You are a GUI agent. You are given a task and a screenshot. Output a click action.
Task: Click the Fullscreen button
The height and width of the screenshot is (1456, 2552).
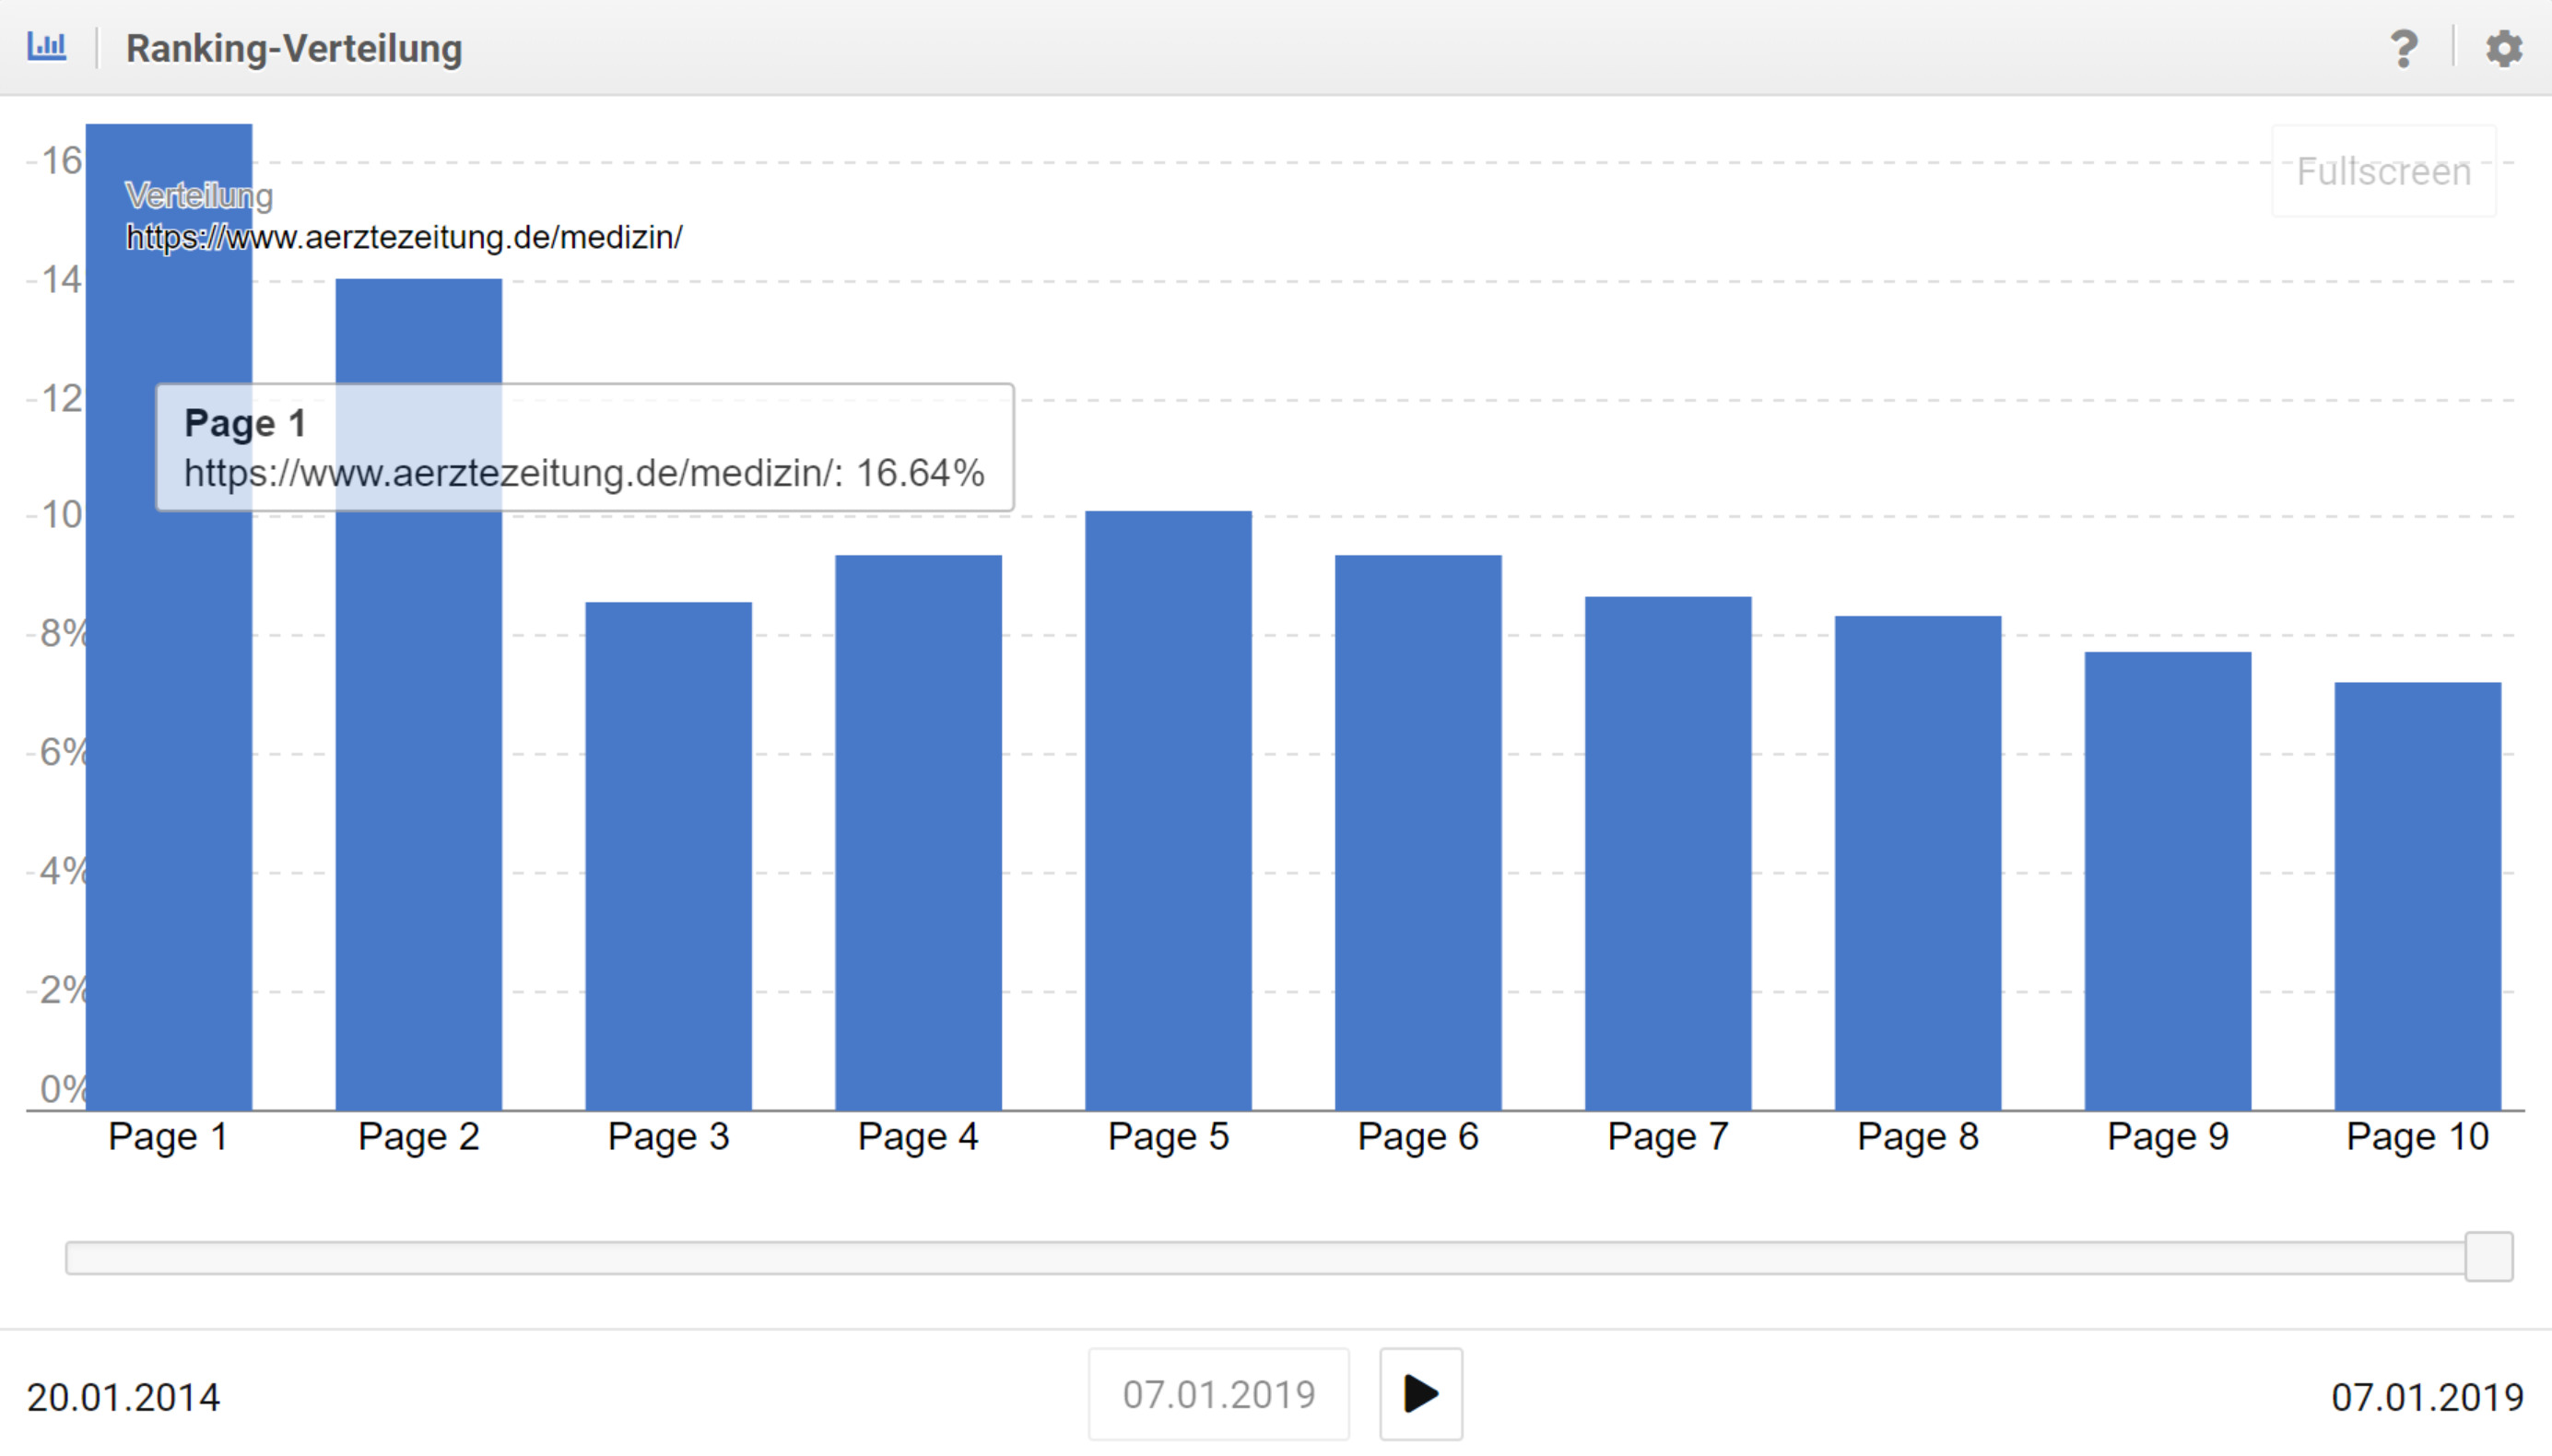point(2383,172)
